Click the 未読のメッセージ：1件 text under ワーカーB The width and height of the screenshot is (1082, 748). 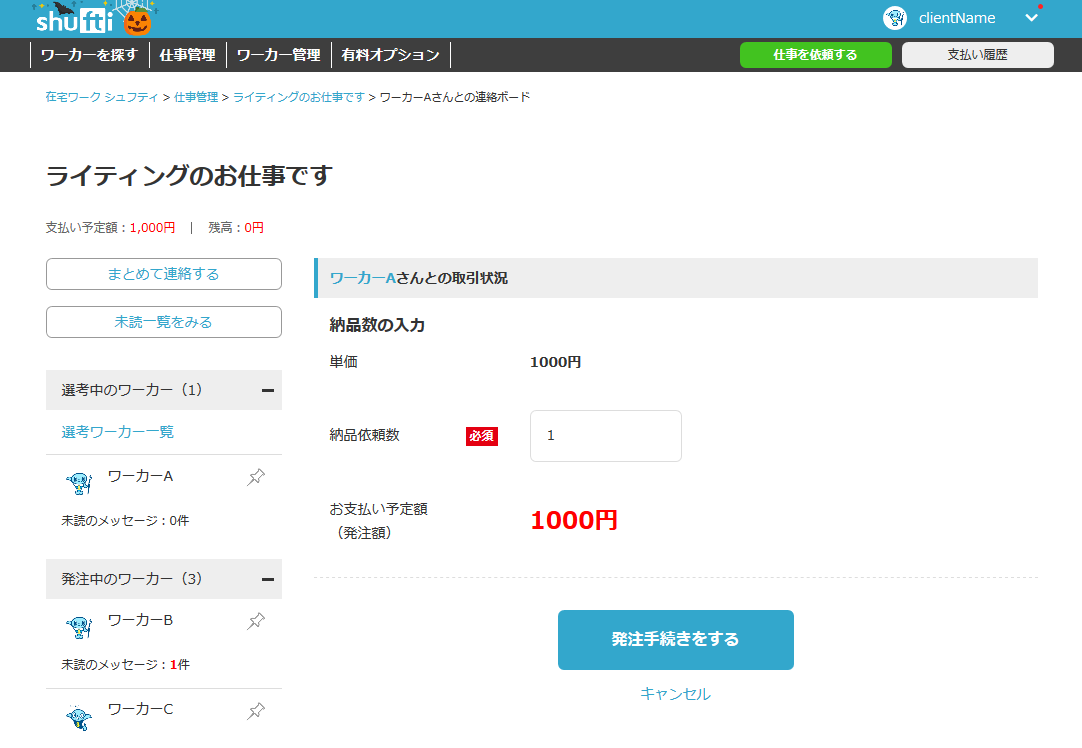tap(126, 665)
